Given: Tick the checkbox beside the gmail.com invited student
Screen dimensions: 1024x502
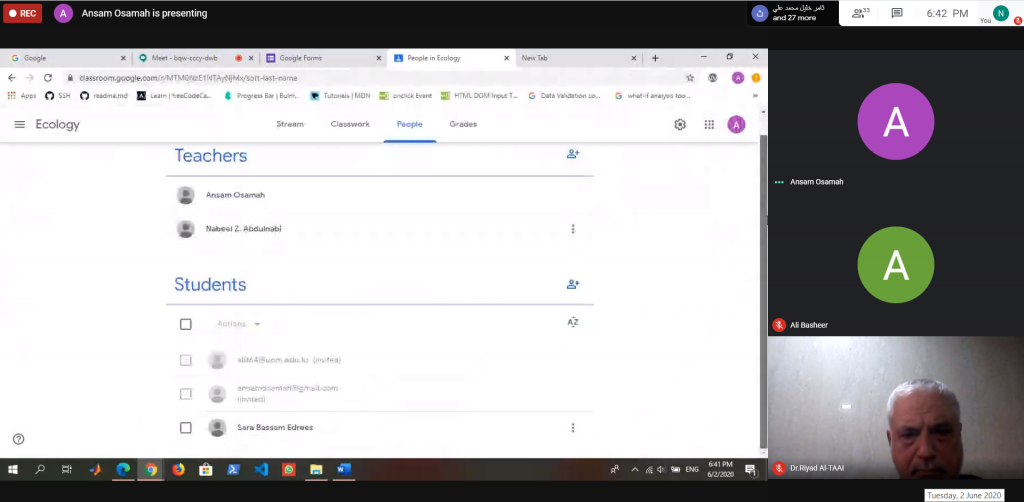Looking at the screenshot, I should click(x=186, y=393).
